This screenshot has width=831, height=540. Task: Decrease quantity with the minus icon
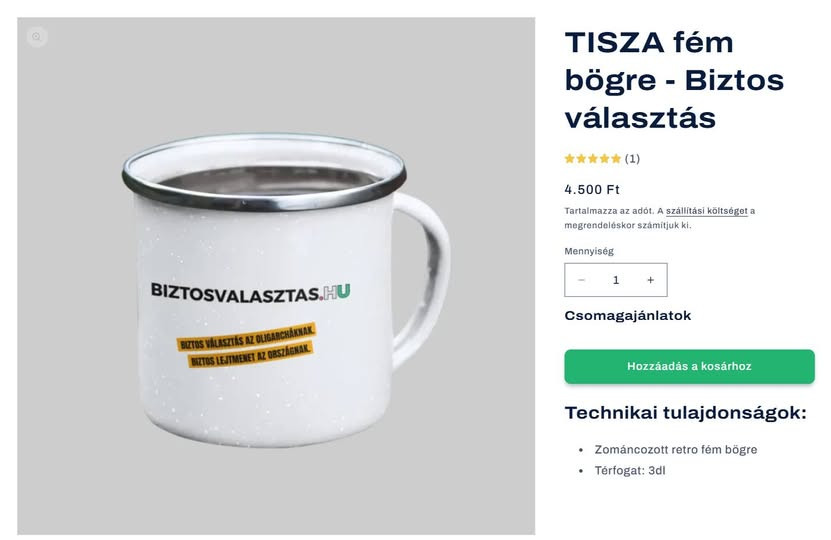click(581, 280)
